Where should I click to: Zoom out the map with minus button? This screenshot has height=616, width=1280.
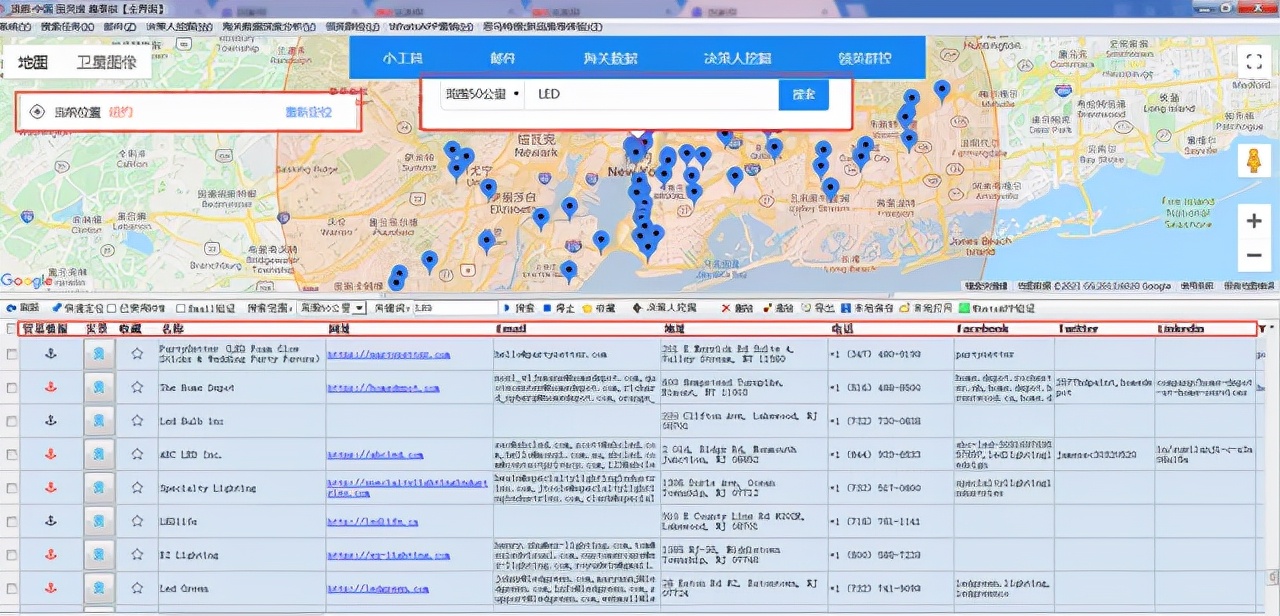(x=1254, y=256)
